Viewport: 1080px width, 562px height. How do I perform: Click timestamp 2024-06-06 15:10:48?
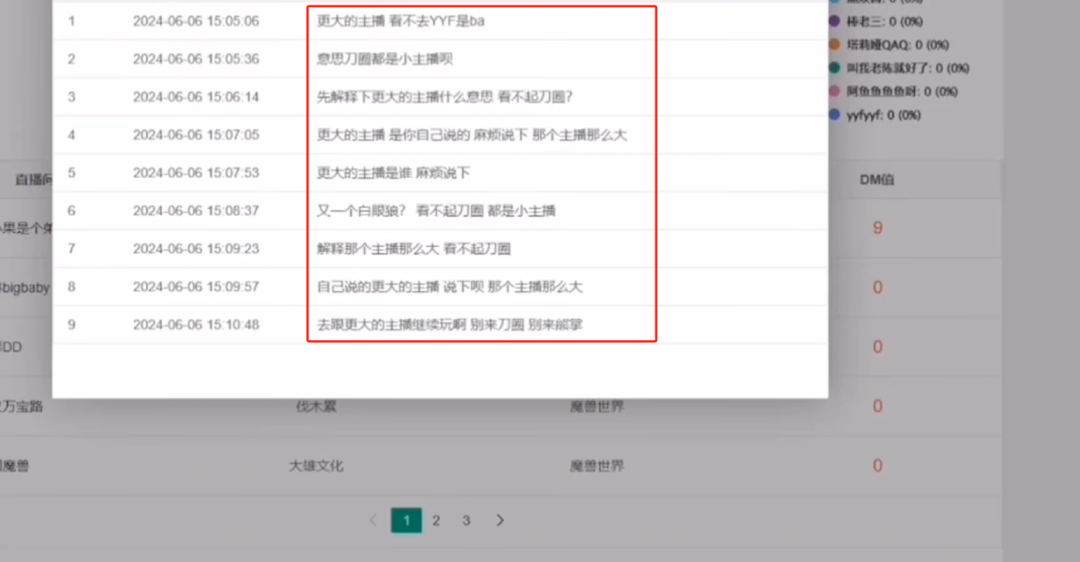(x=196, y=324)
